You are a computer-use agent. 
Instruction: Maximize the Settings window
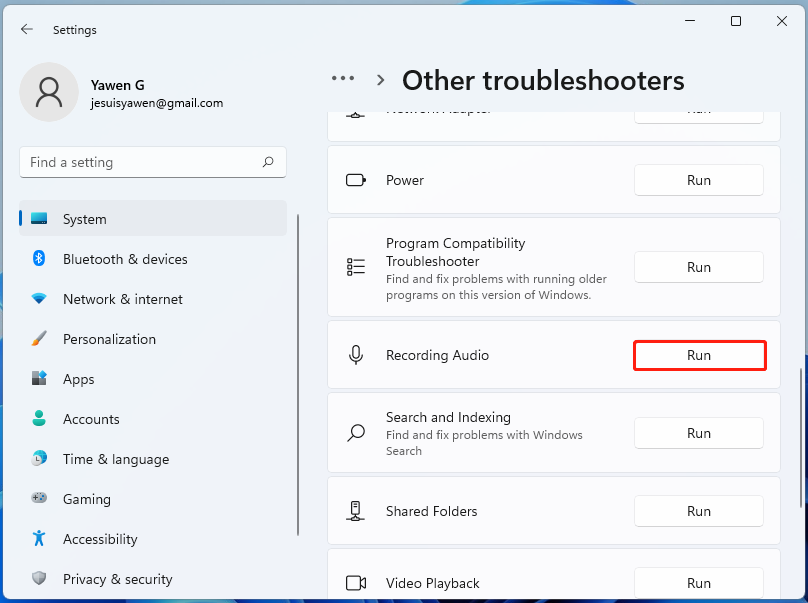coord(736,21)
